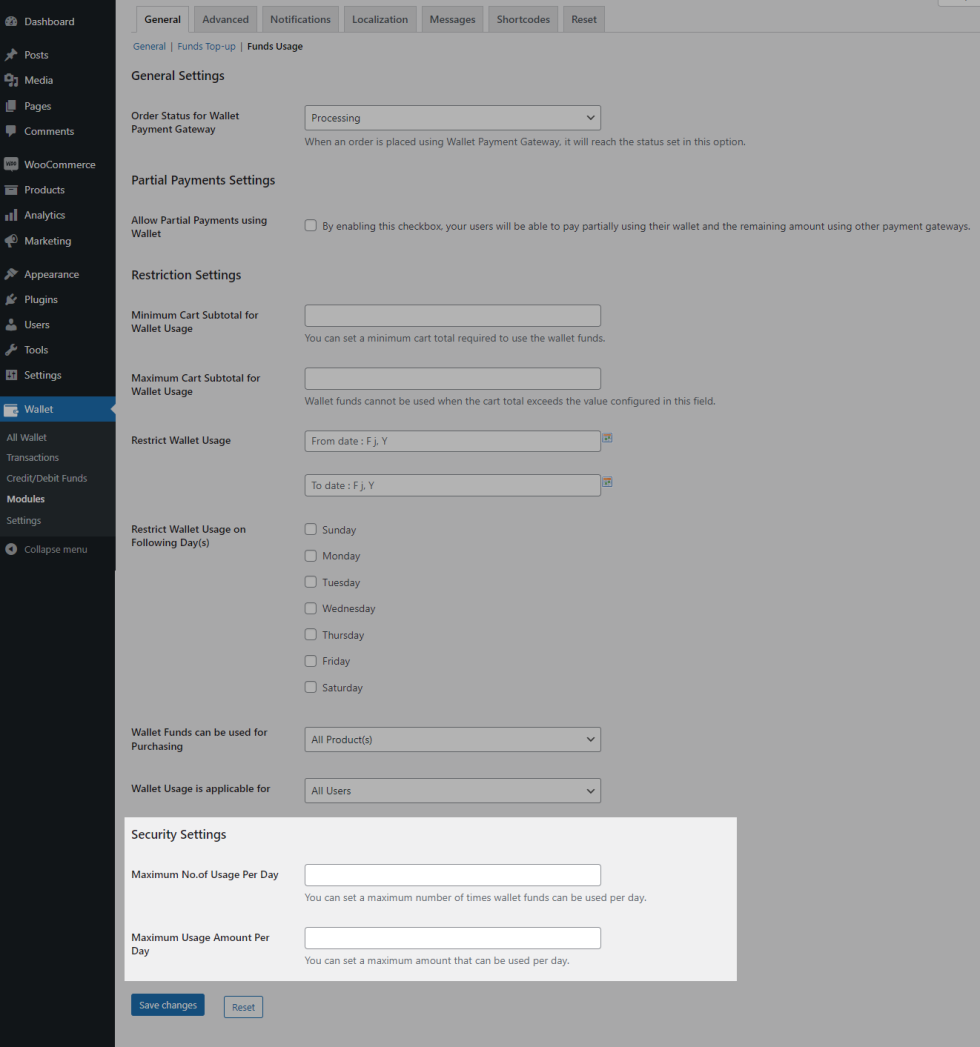Check the Monday restriction checkbox

[x=310, y=556]
